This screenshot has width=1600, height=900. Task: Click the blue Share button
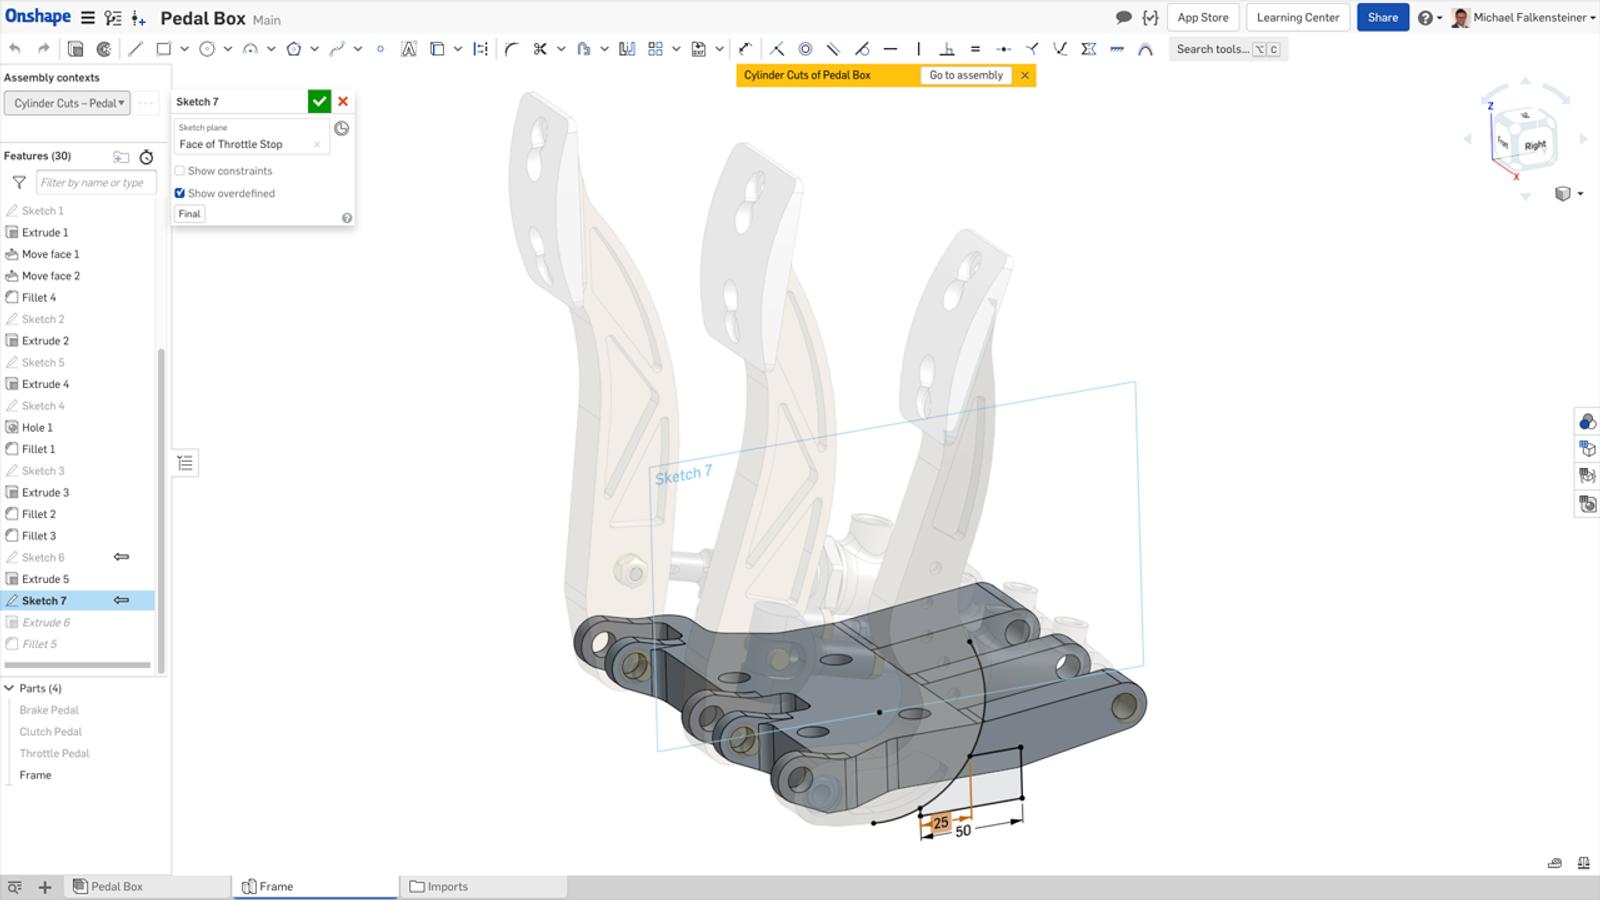pyautogui.click(x=1382, y=17)
